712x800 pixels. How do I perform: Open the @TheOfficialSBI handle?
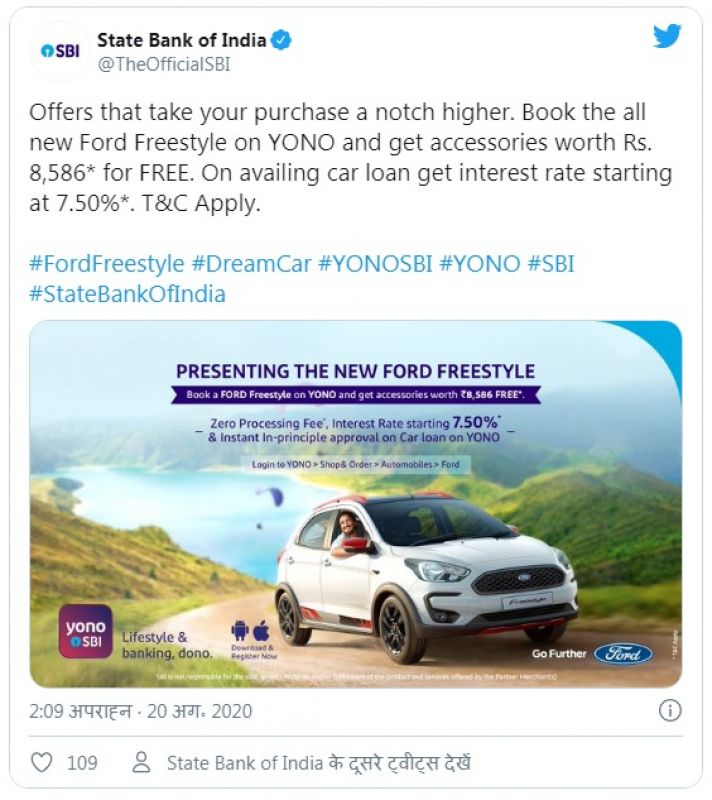pyautogui.click(x=164, y=64)
